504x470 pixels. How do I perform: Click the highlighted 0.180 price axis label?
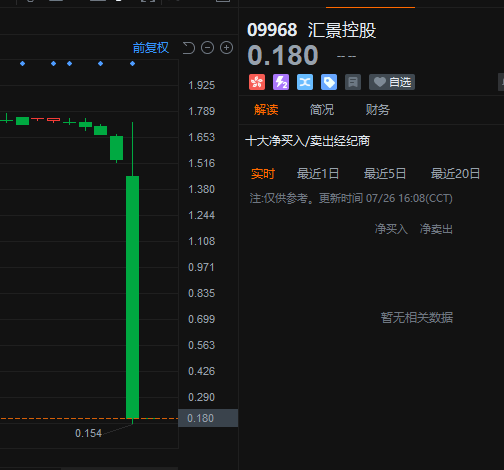click(208, 418)
